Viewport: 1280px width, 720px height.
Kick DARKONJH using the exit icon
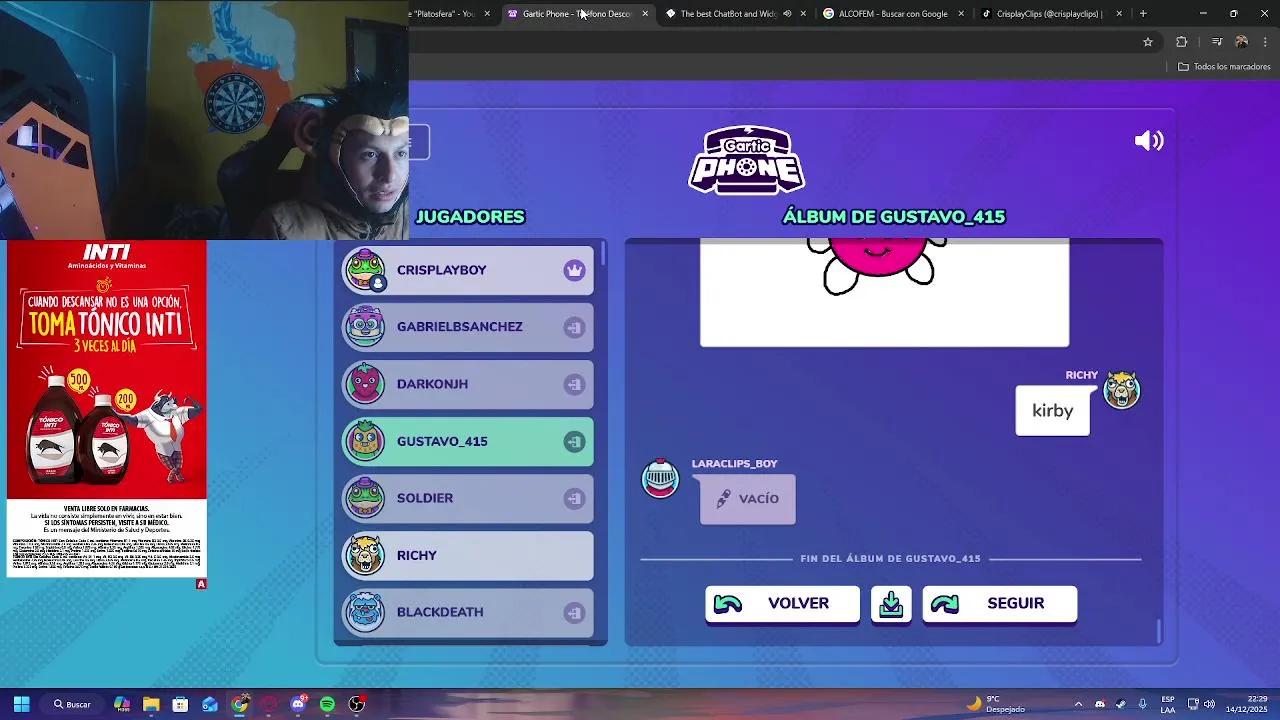pyautogui.click(x=574, y=384)
